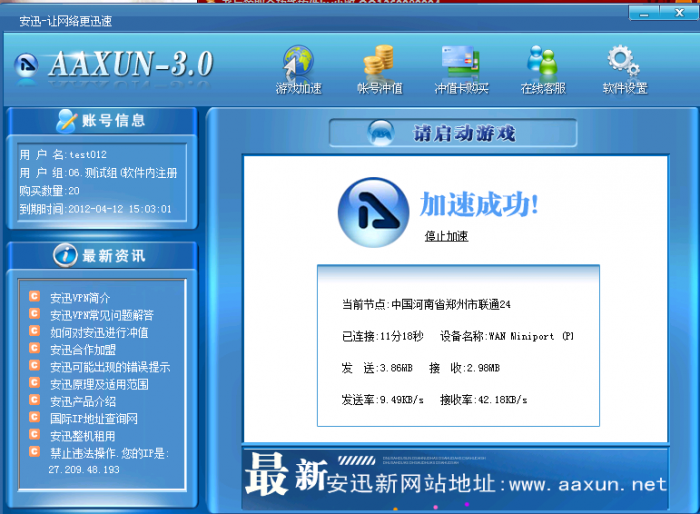The height and width of the screenshot is (514, 700).
Task: Click the 游戏加速 label text
Action: (x=298, y=88)
